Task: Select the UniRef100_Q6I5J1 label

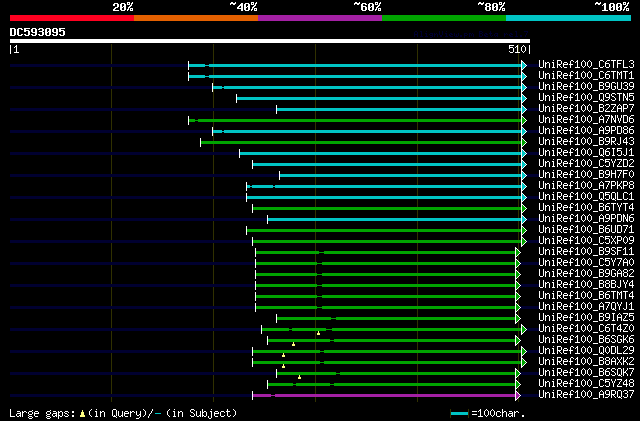Action: (586, 153)
